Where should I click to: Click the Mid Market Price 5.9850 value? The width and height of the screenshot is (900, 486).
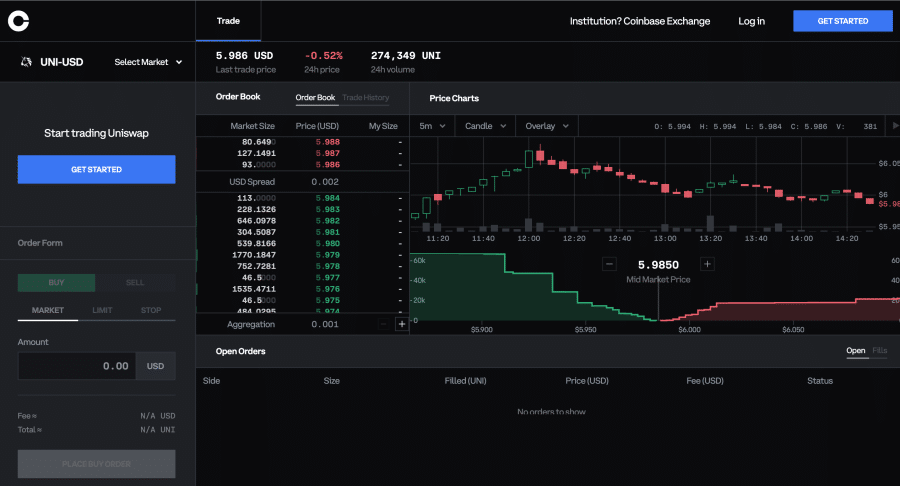coord(658,265)
